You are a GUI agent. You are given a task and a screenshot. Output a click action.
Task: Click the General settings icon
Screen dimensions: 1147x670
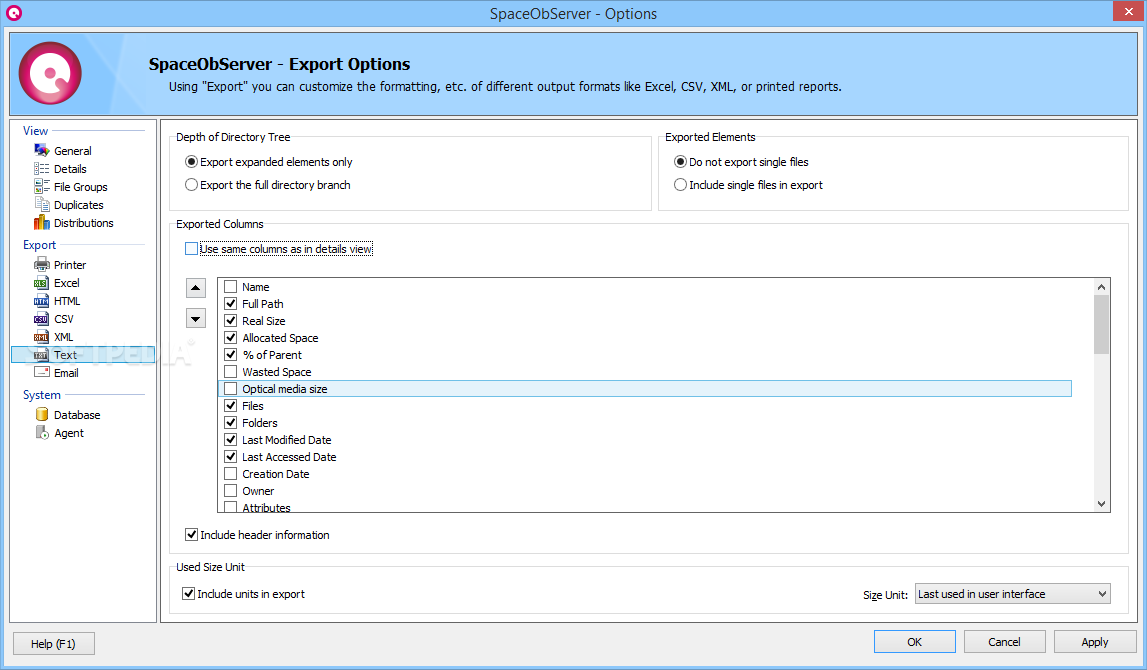coord(42,150)
